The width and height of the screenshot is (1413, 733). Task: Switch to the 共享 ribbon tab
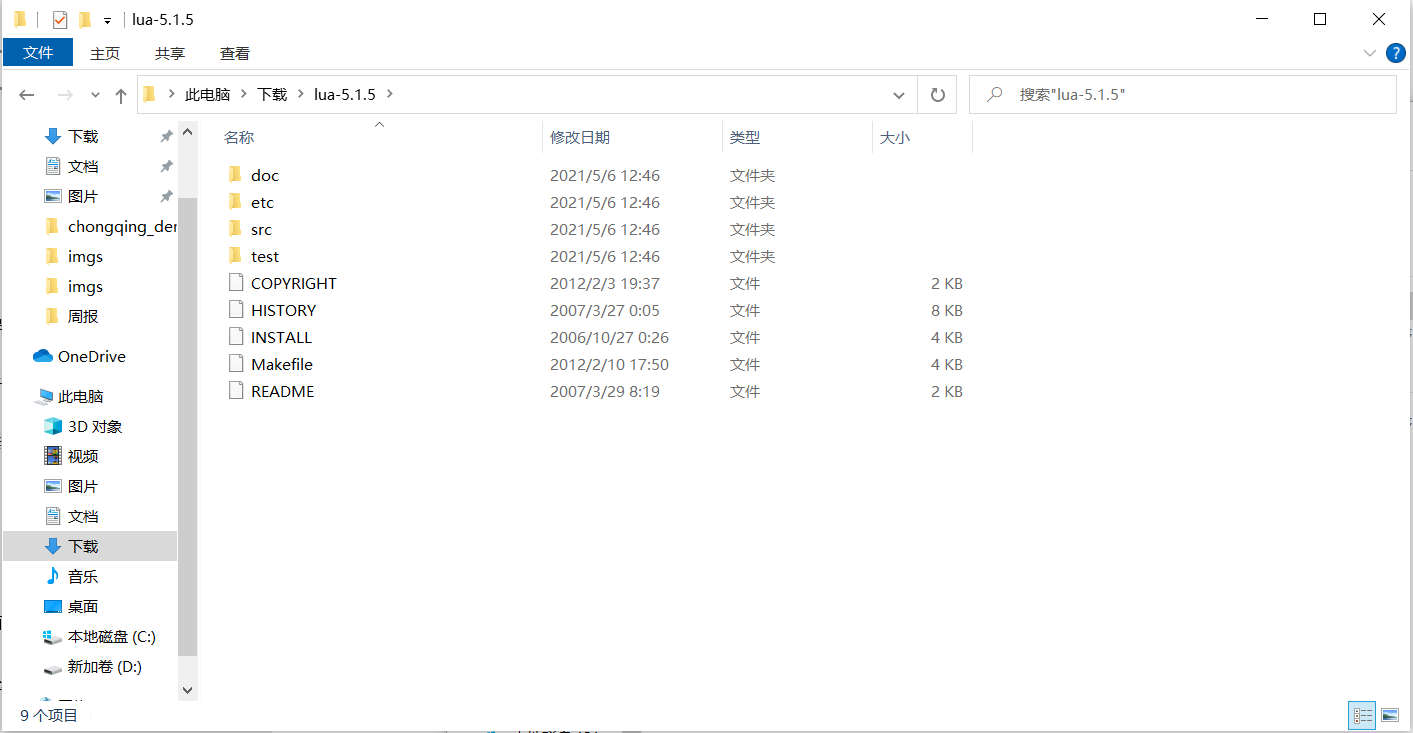click(x=169, y=53)
